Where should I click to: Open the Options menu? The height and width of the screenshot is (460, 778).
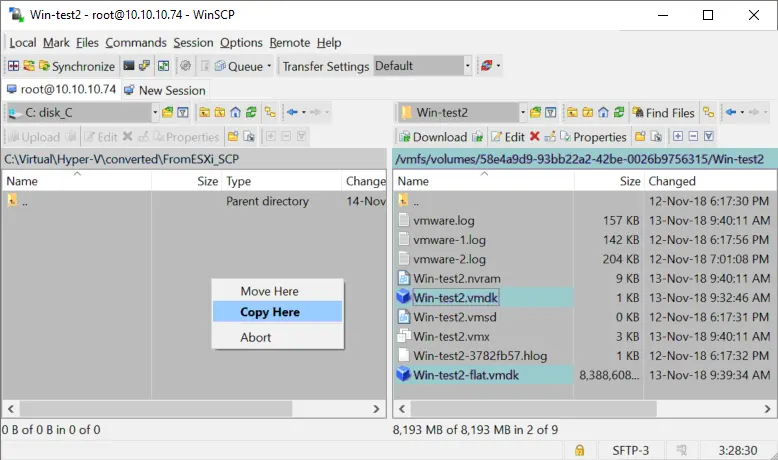241,43
